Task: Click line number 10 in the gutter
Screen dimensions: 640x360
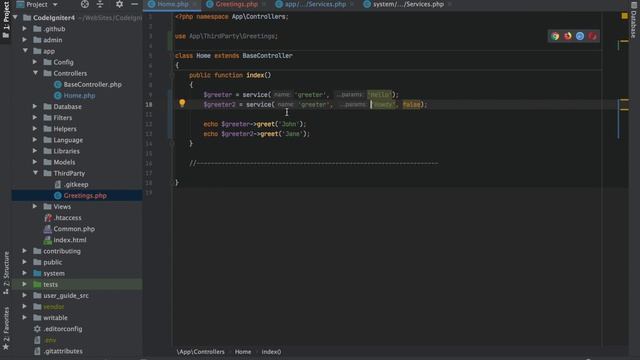Action: 149,104
